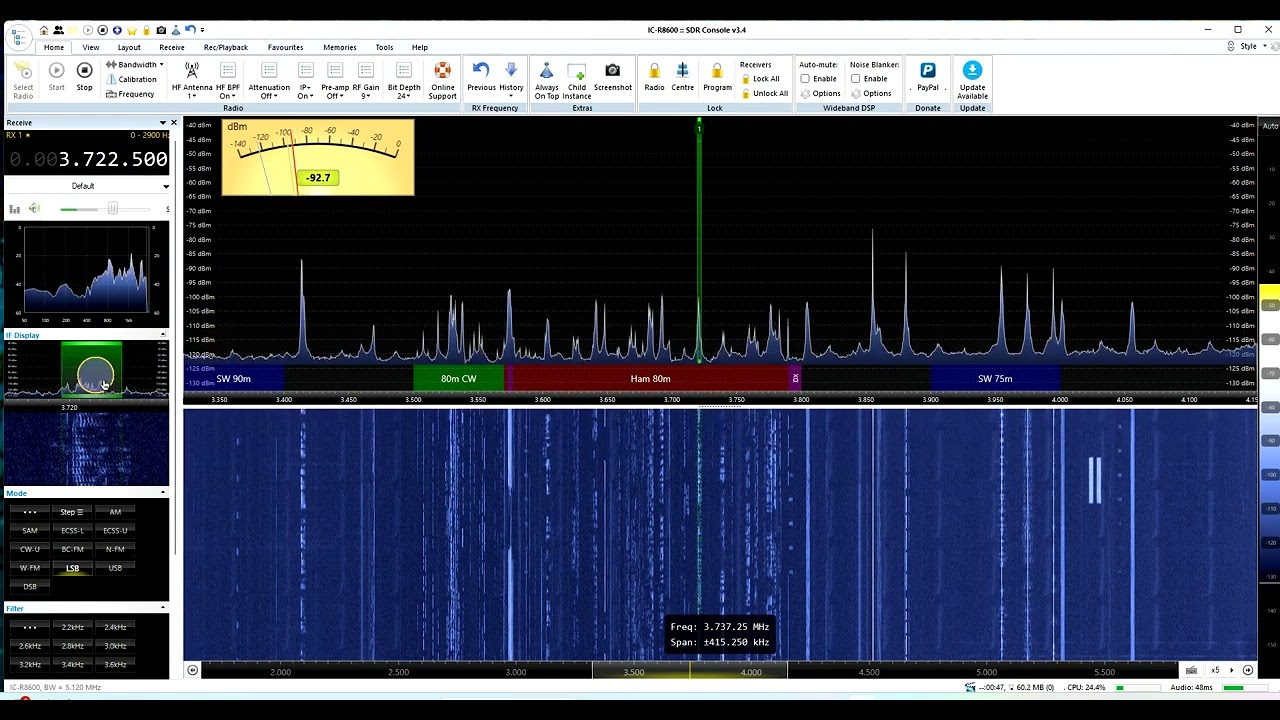Image resolution: width=1280 pixels, height=720 pixels.
Task: Click the Program lock icon
Action: click(x=717, y=76)
